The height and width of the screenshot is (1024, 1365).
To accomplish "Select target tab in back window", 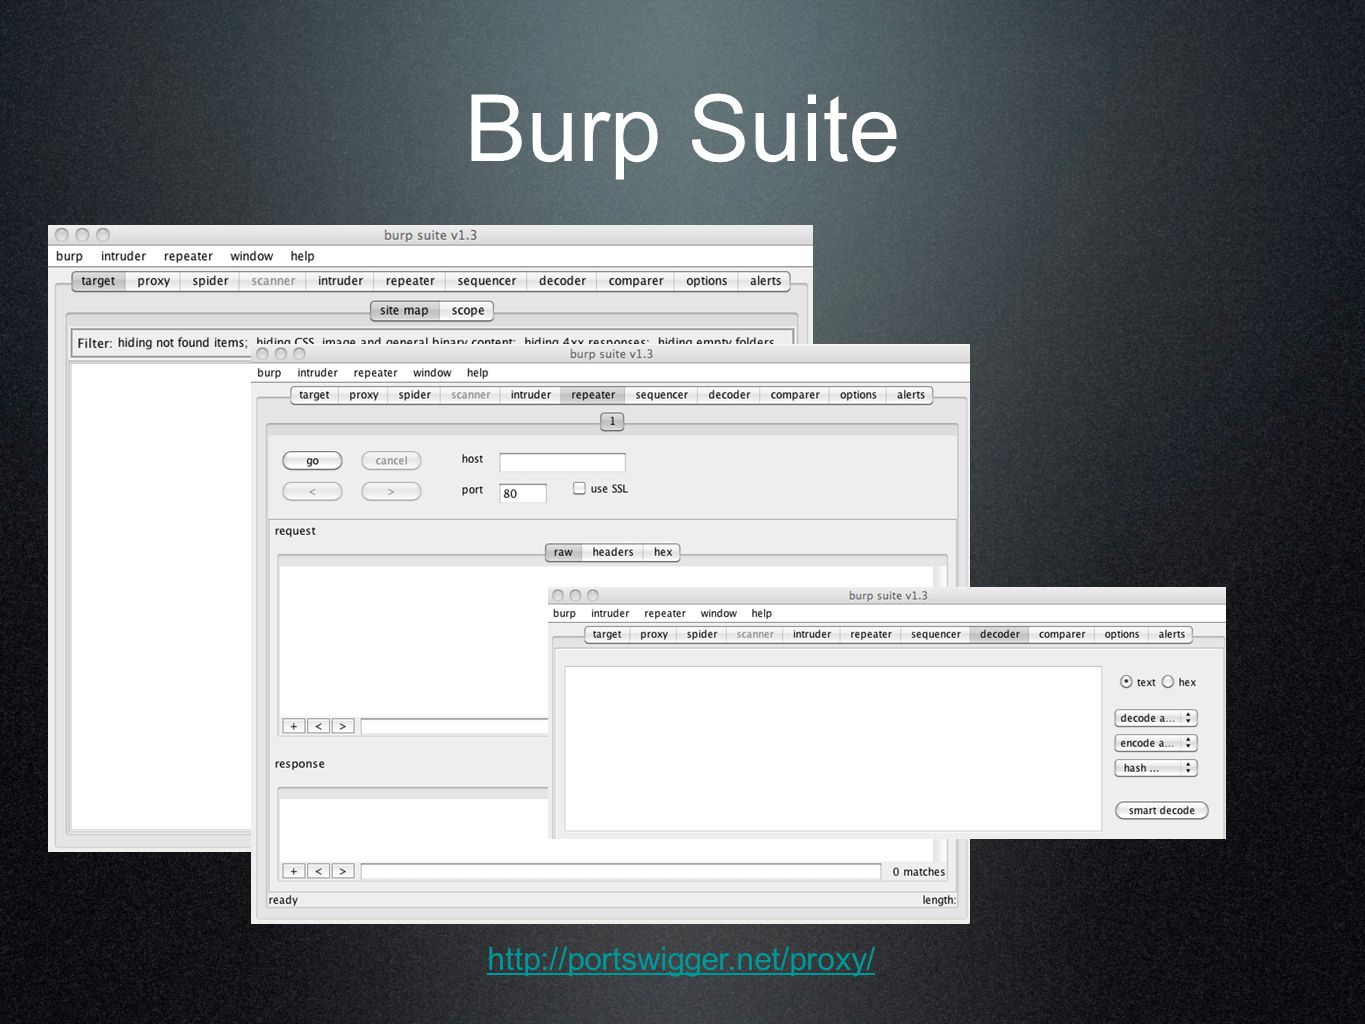I will click(x=98, y=281).
